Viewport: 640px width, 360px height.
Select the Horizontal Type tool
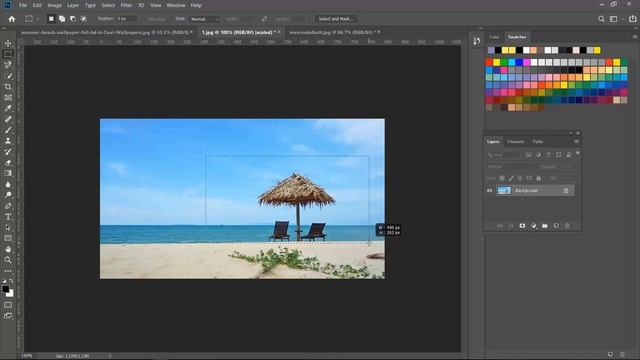coord(8,217)
